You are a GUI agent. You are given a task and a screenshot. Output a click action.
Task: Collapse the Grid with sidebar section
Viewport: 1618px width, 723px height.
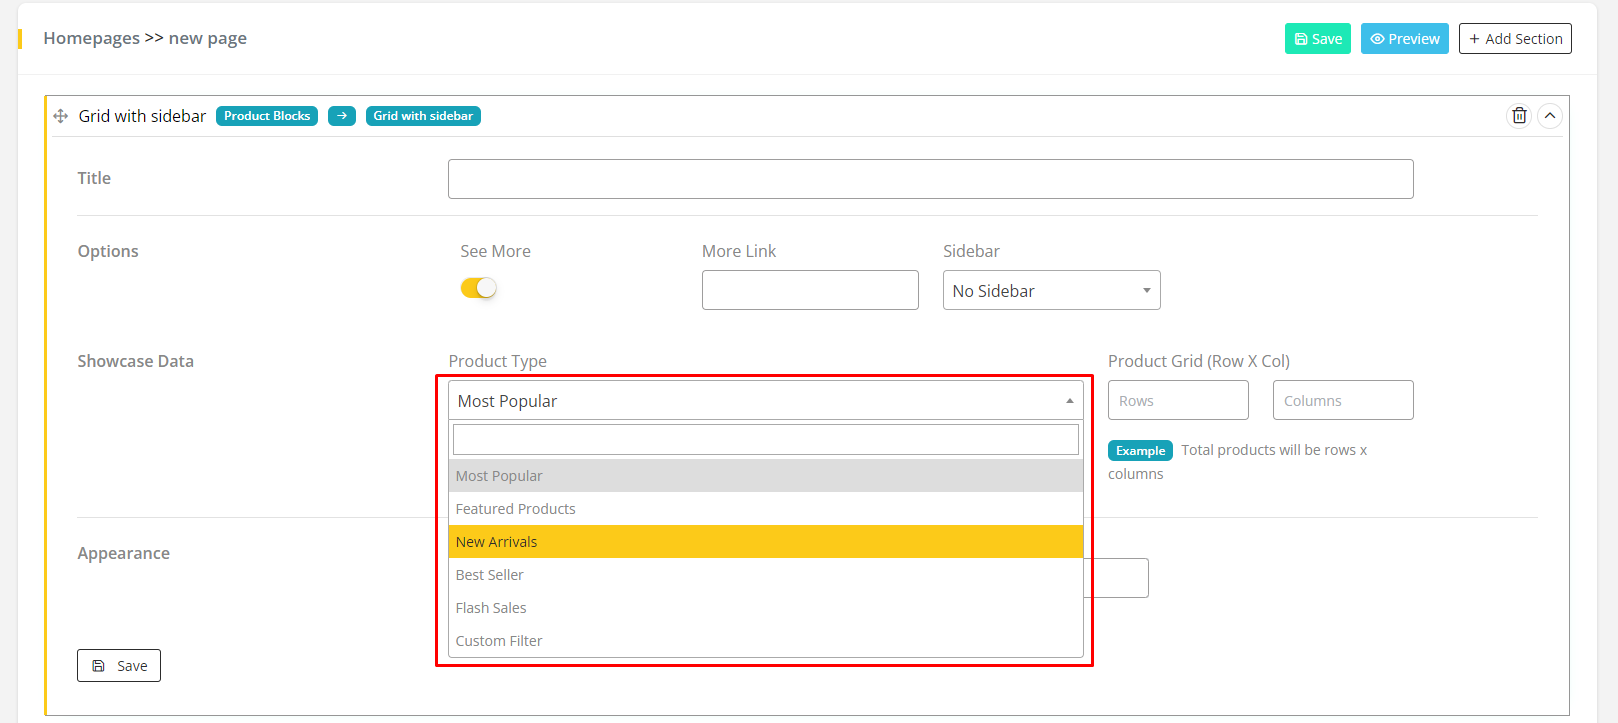[1549, 116]
